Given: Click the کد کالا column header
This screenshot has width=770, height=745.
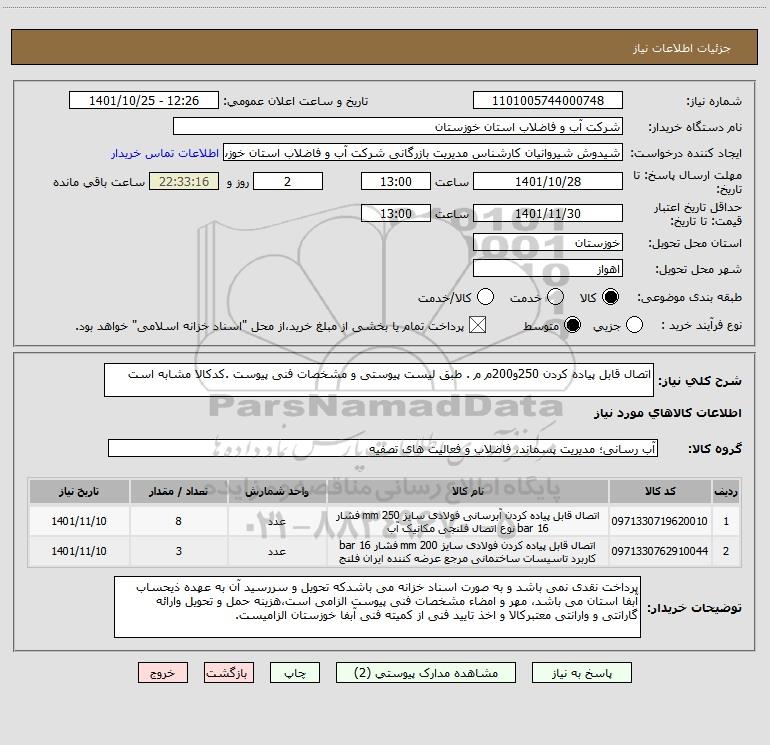Looking at the screenshot, I should tap(660, 491).
